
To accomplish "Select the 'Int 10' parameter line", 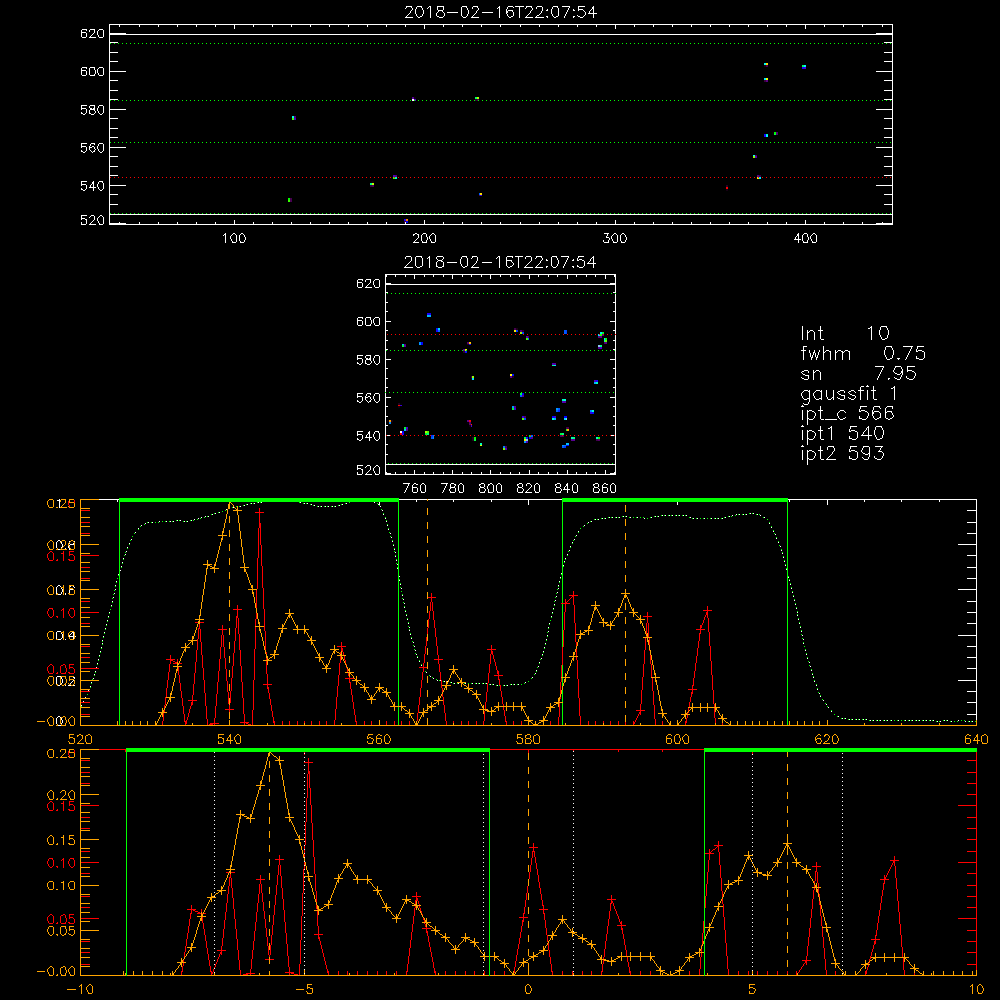I will (845, 333).
